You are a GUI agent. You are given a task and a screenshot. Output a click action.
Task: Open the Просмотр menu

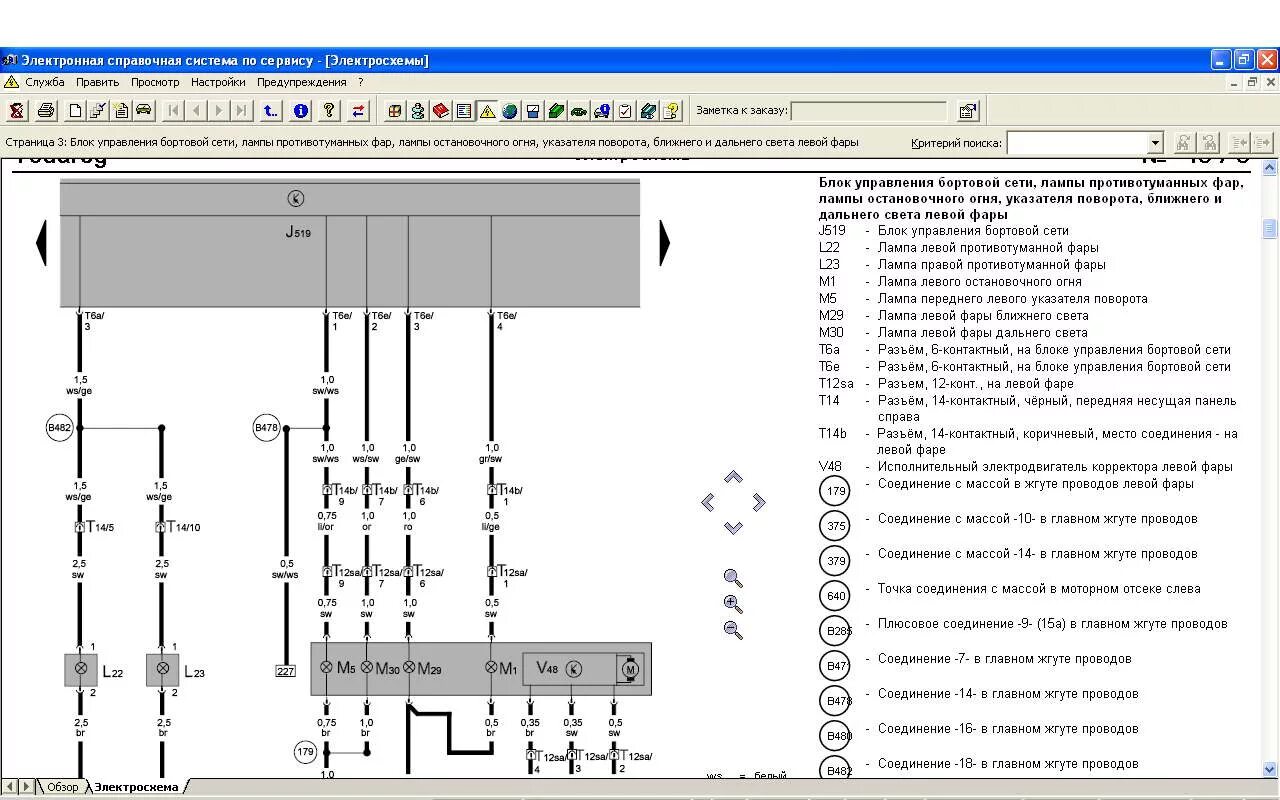coord(155,82)
